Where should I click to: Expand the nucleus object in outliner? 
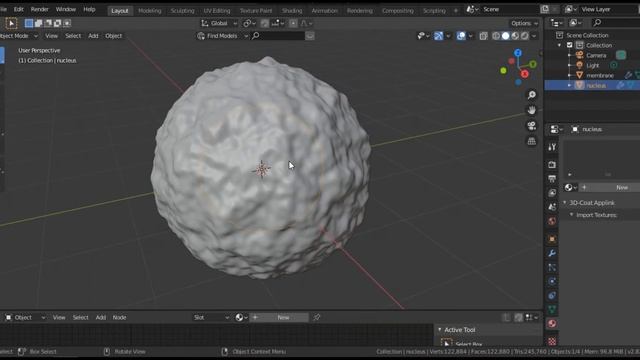click(569, 85)
